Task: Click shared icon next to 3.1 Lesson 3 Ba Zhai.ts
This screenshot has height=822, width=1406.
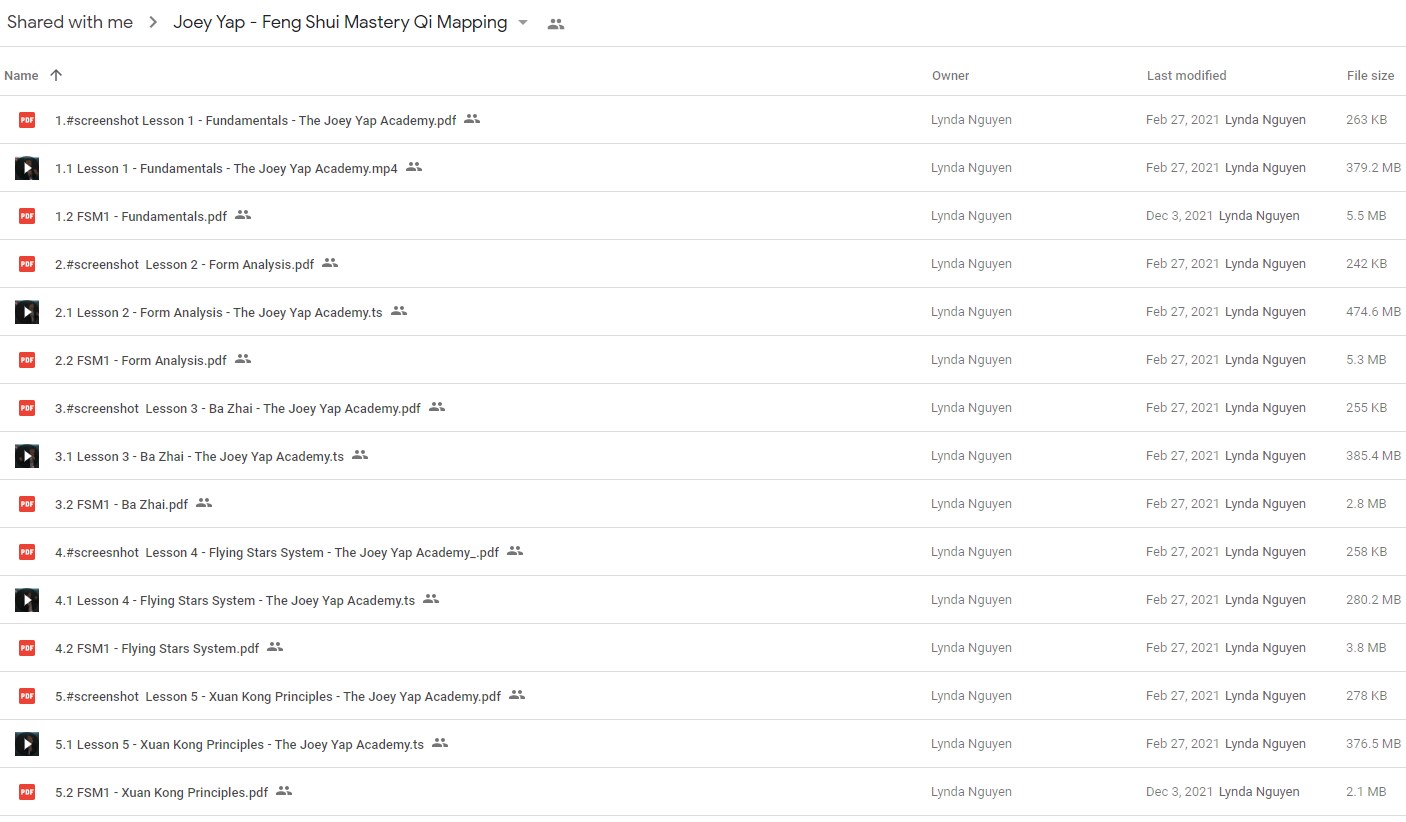Action: (360, 455)
